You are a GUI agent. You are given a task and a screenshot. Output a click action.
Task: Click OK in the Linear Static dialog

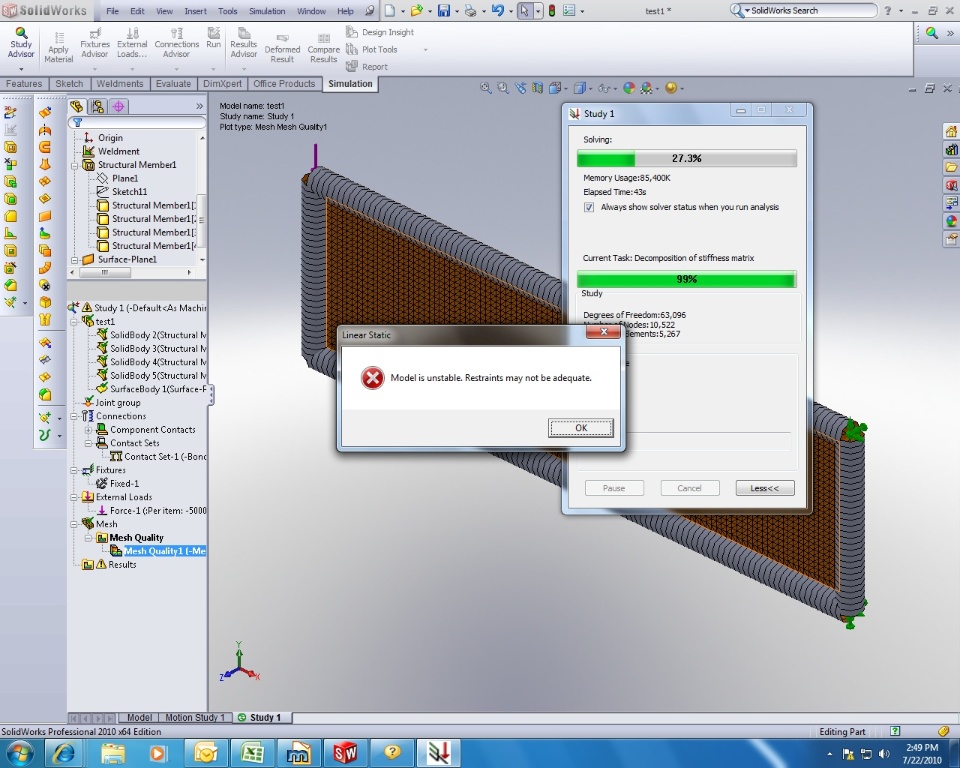(580, 428)
